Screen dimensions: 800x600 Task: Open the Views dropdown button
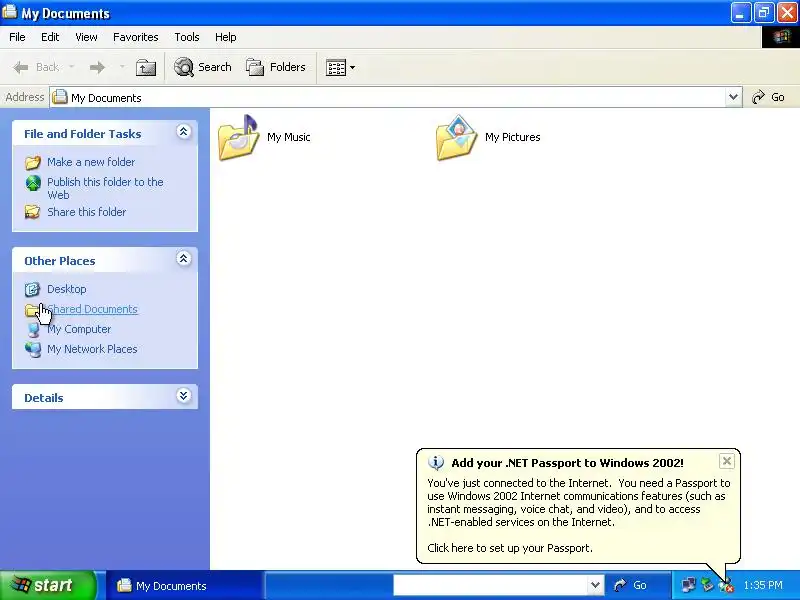[340, 67]
